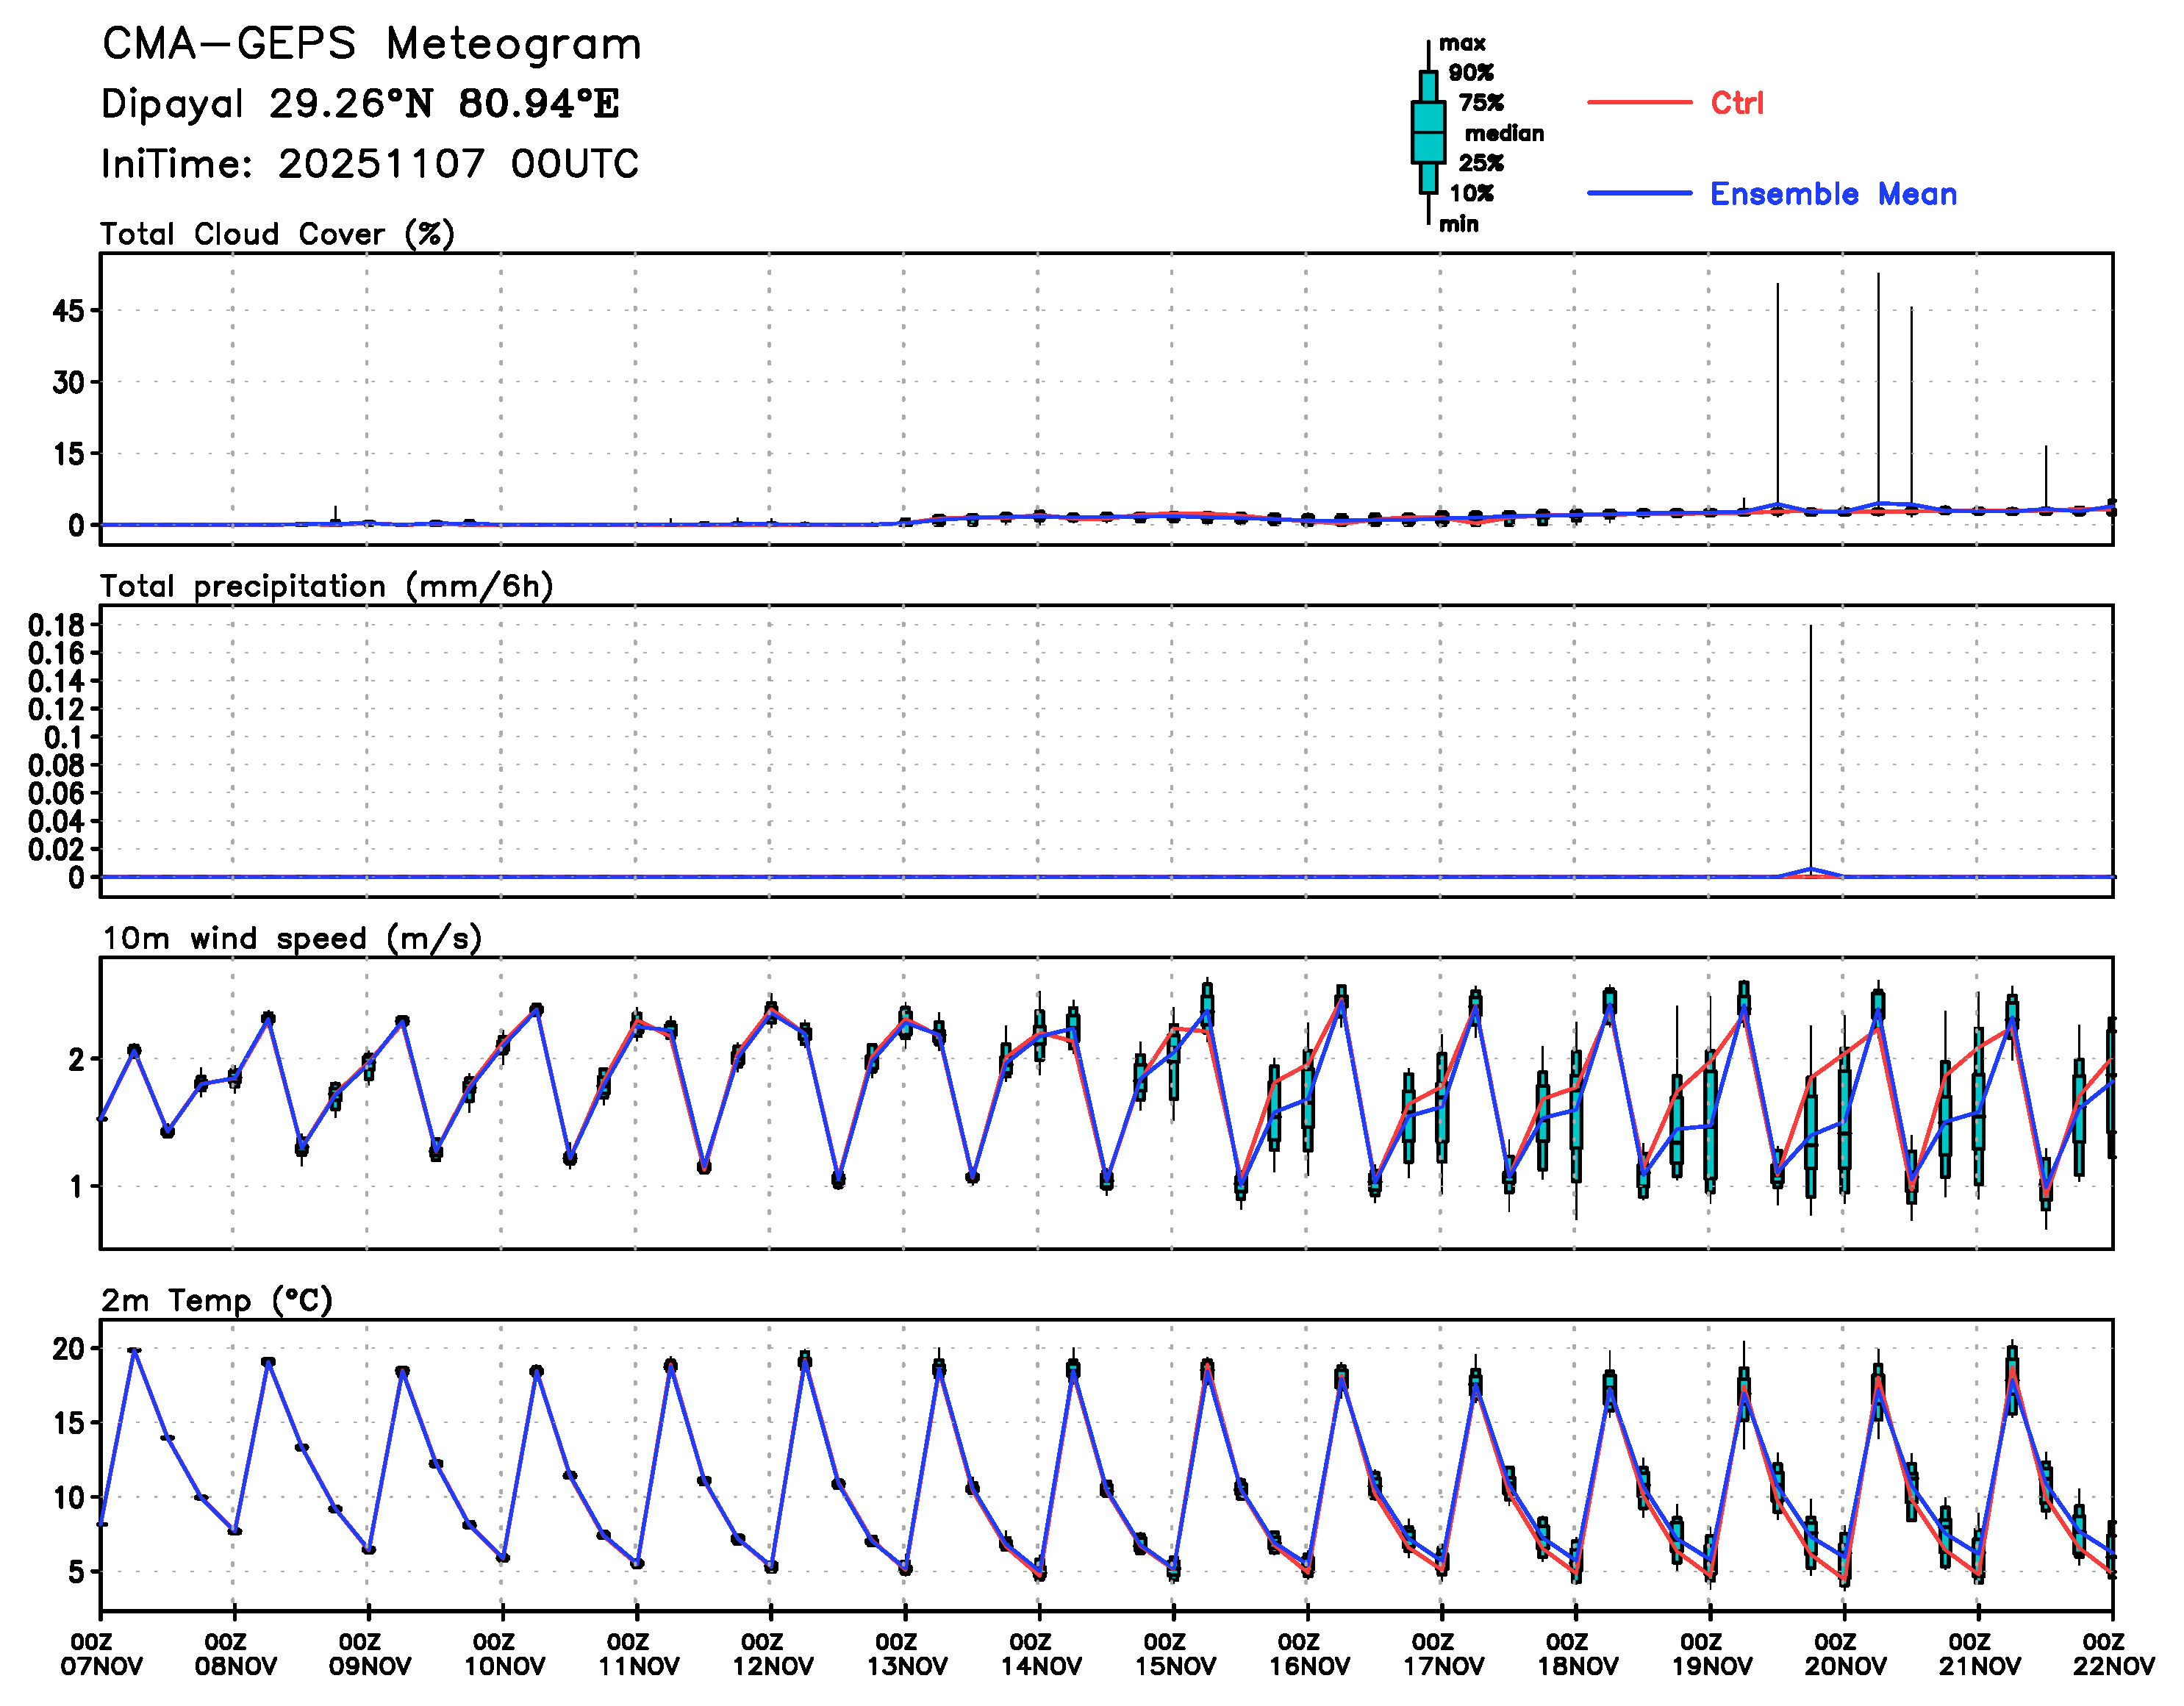The height and width of the screenshot is (1706, 2184).
Task: Click the 00Z 07NOV time axis label
Action: 101,1654
